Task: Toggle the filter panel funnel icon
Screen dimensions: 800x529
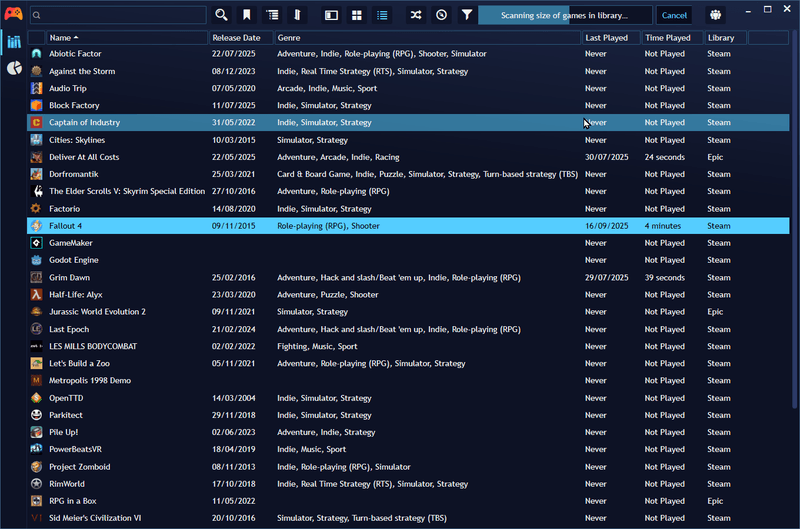Action: tap(467, 15)
